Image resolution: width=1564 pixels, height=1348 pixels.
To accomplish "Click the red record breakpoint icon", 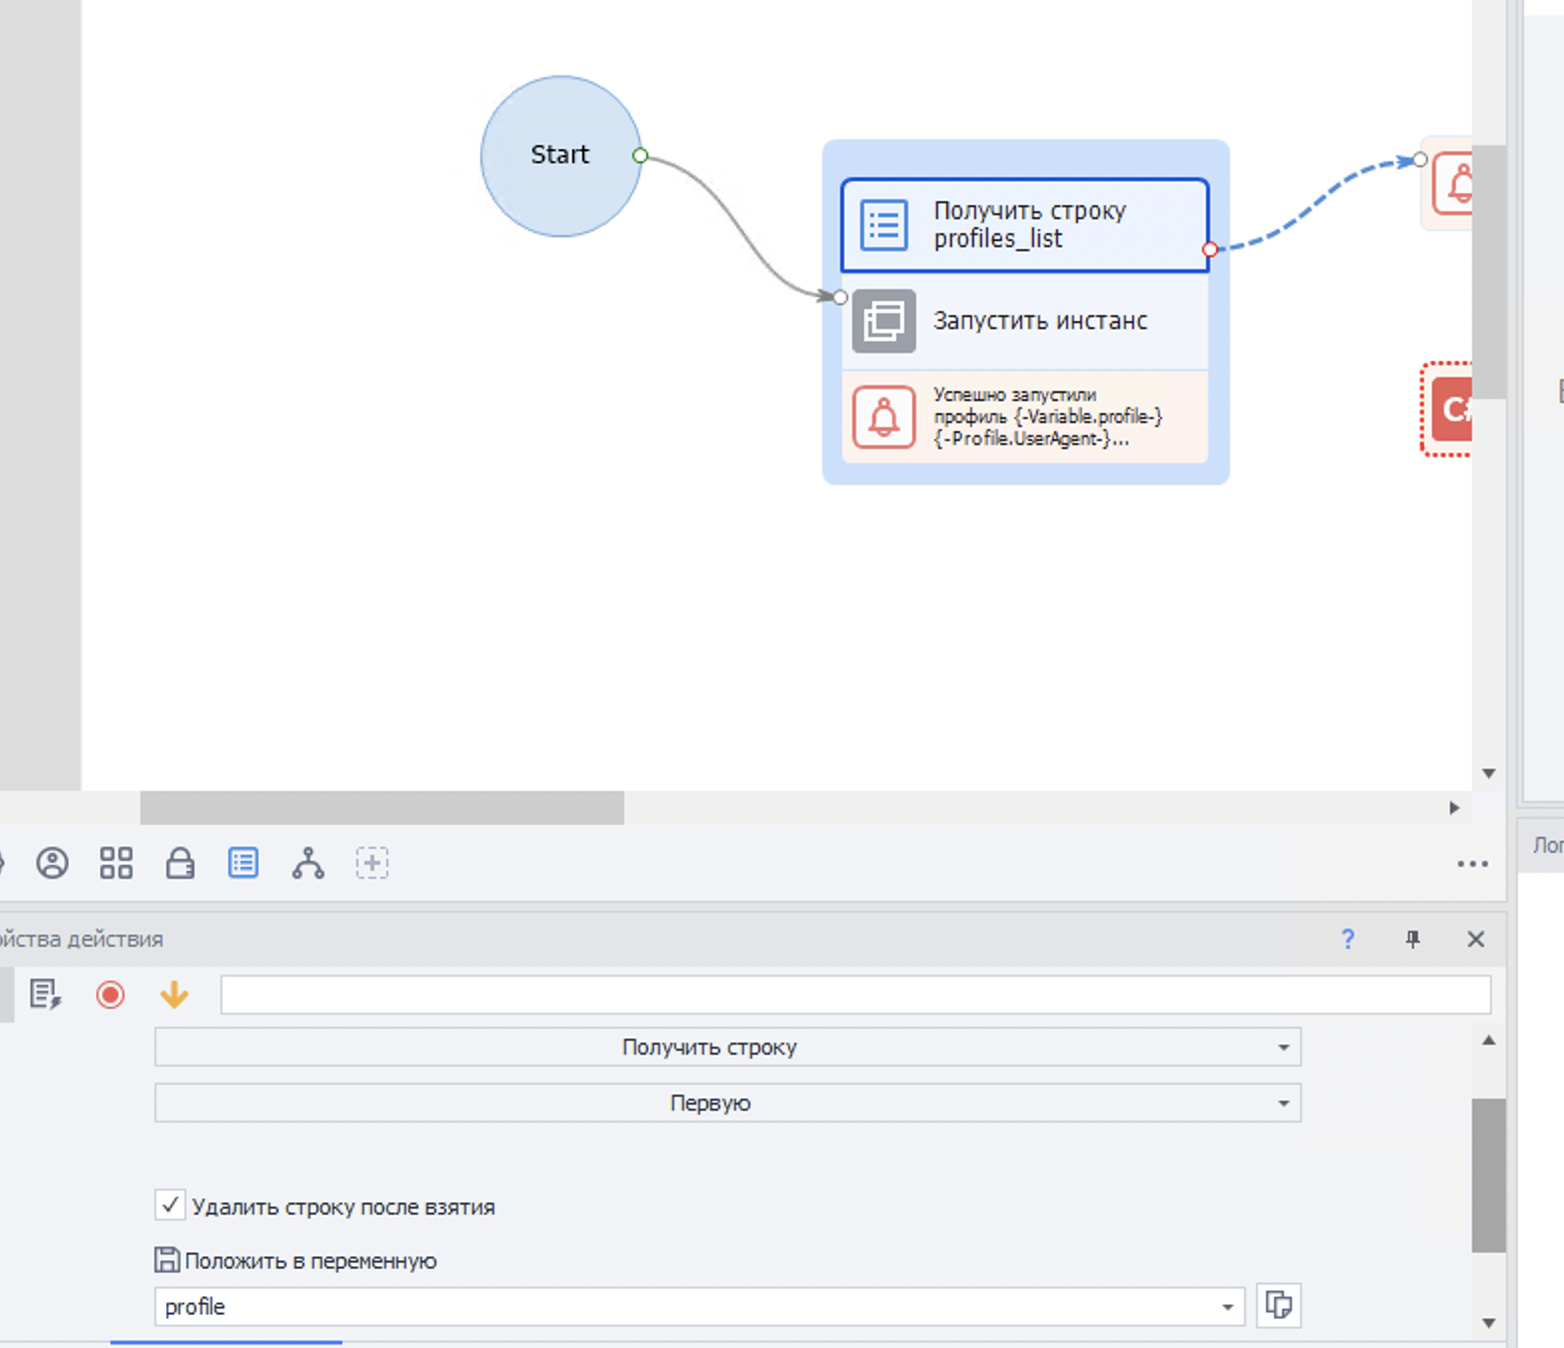I will click(110, 995).
